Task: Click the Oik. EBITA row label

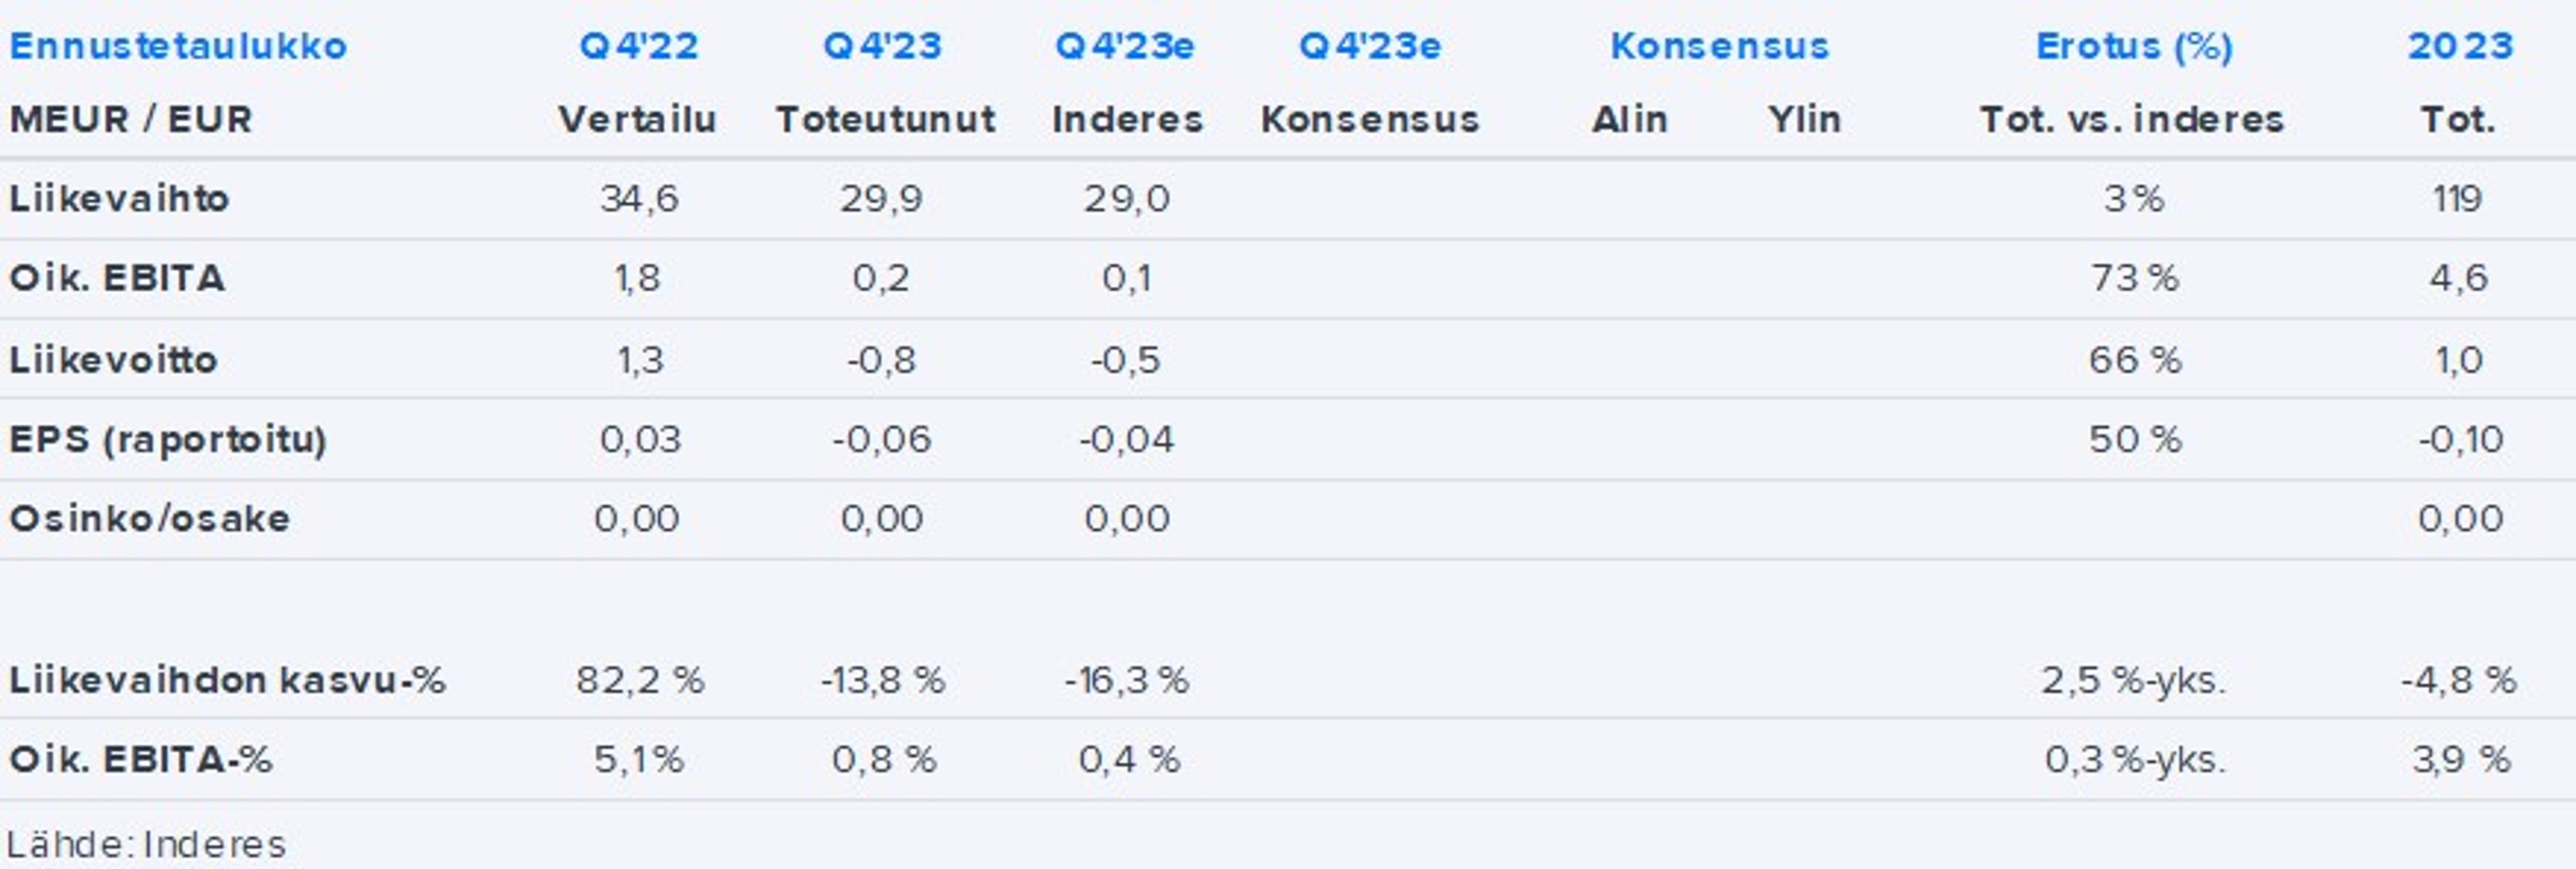Action: pos(117,278)
